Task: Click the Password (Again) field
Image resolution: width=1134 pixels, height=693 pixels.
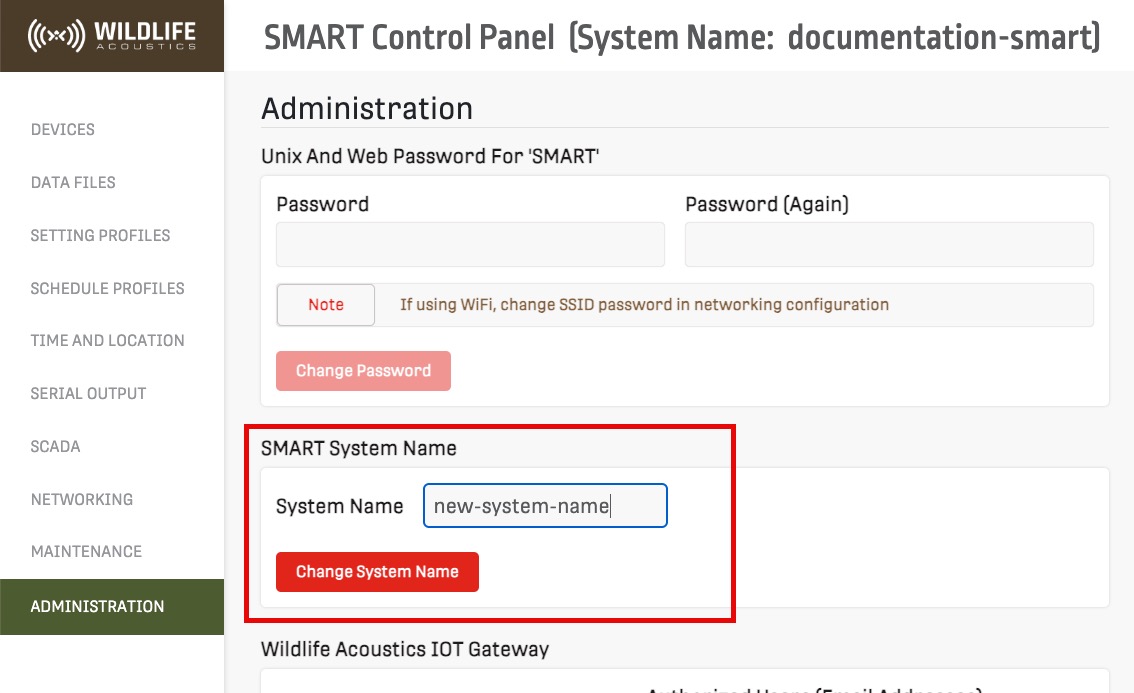Action: click(888, 245)
